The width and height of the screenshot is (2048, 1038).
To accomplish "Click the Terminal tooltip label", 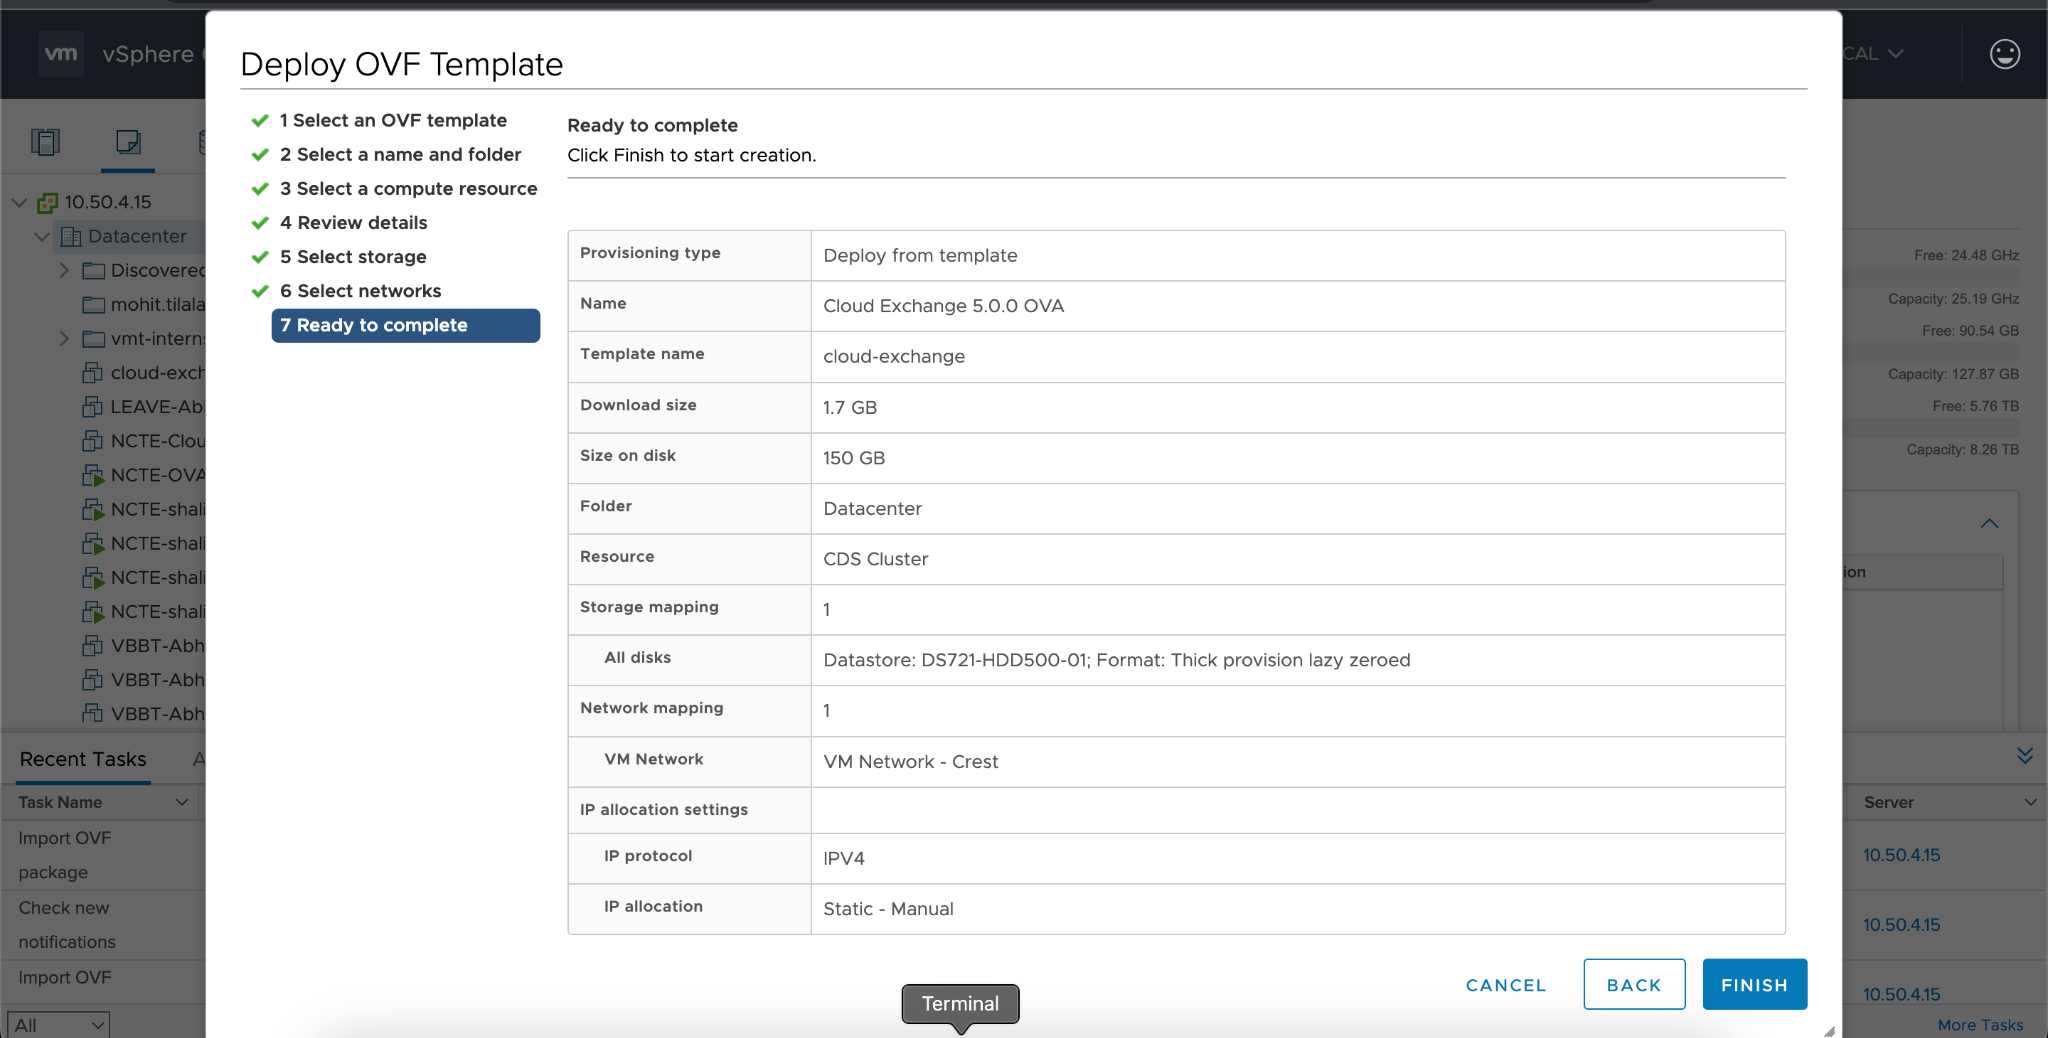I will tap(960, 1004).
